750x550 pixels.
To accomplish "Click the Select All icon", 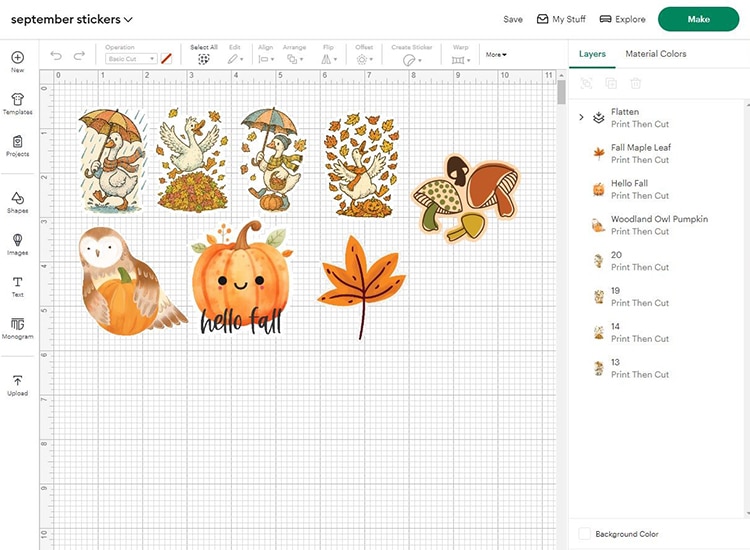I will coord(204,59).
